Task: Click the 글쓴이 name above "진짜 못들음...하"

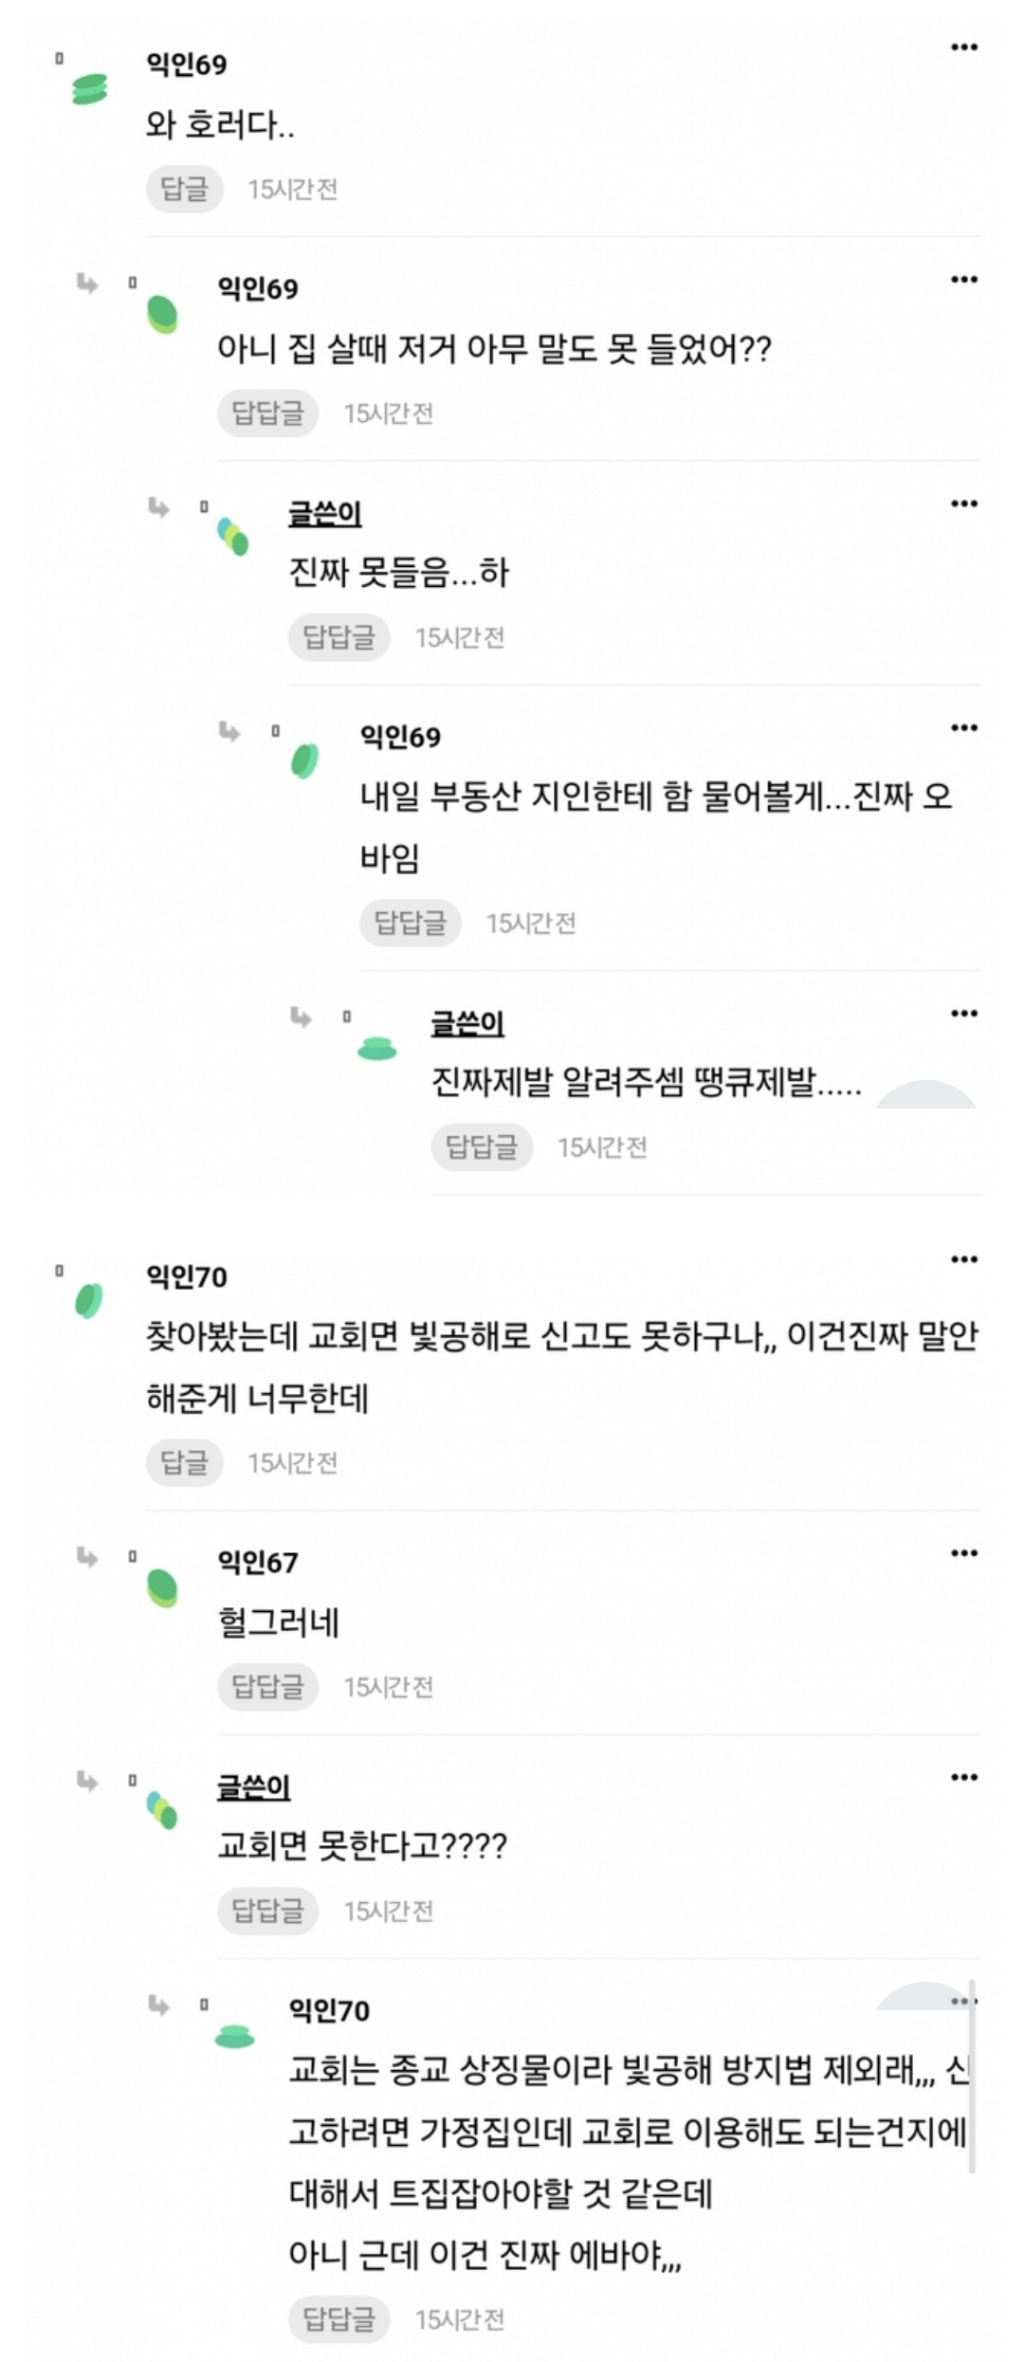Action: coord(325,514)
